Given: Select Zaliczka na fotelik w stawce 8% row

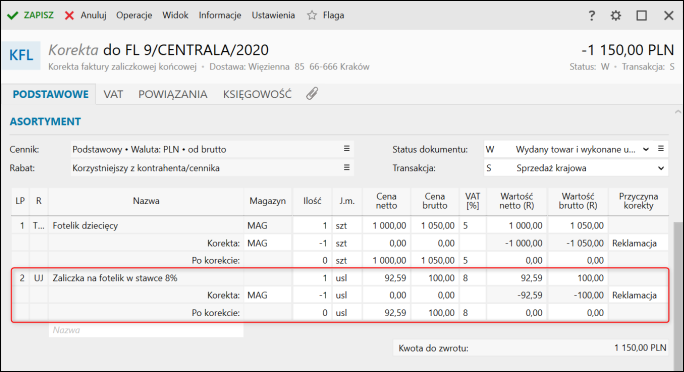Looking at the screenshot, I should (x=115, y=278).
